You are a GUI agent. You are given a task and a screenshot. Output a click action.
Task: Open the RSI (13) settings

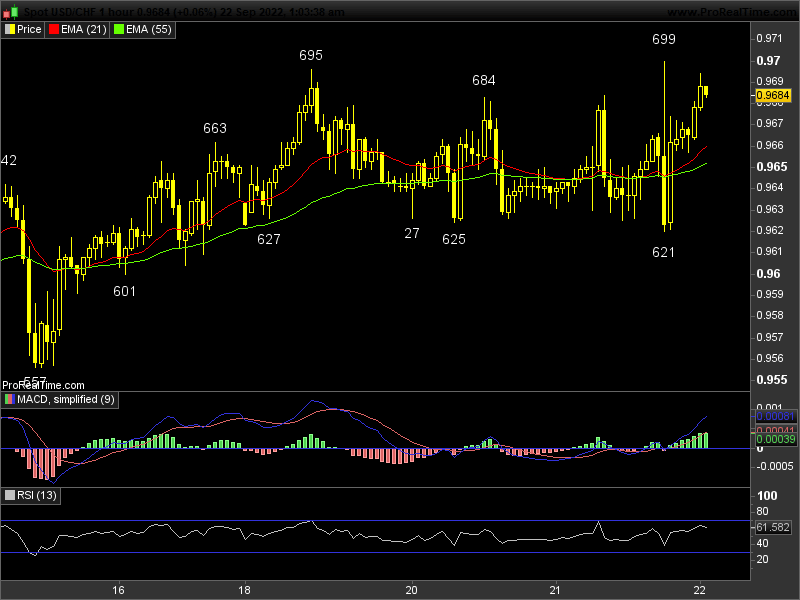38,494
